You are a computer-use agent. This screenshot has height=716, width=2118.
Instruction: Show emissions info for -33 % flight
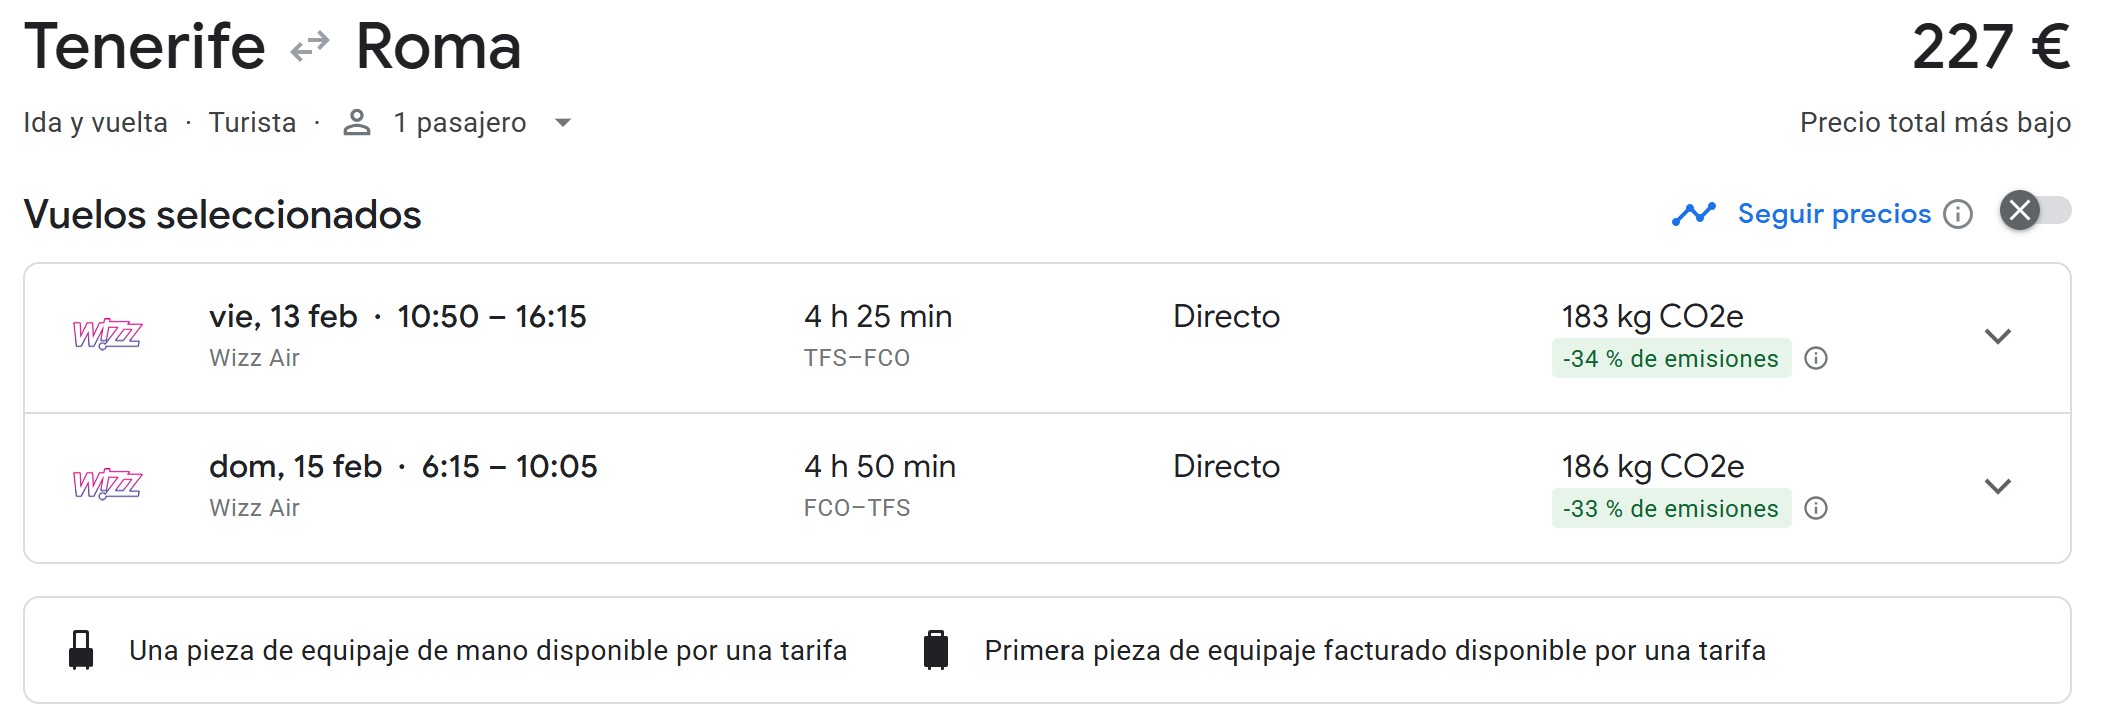pyautogui.click(x=1816, y=508)
